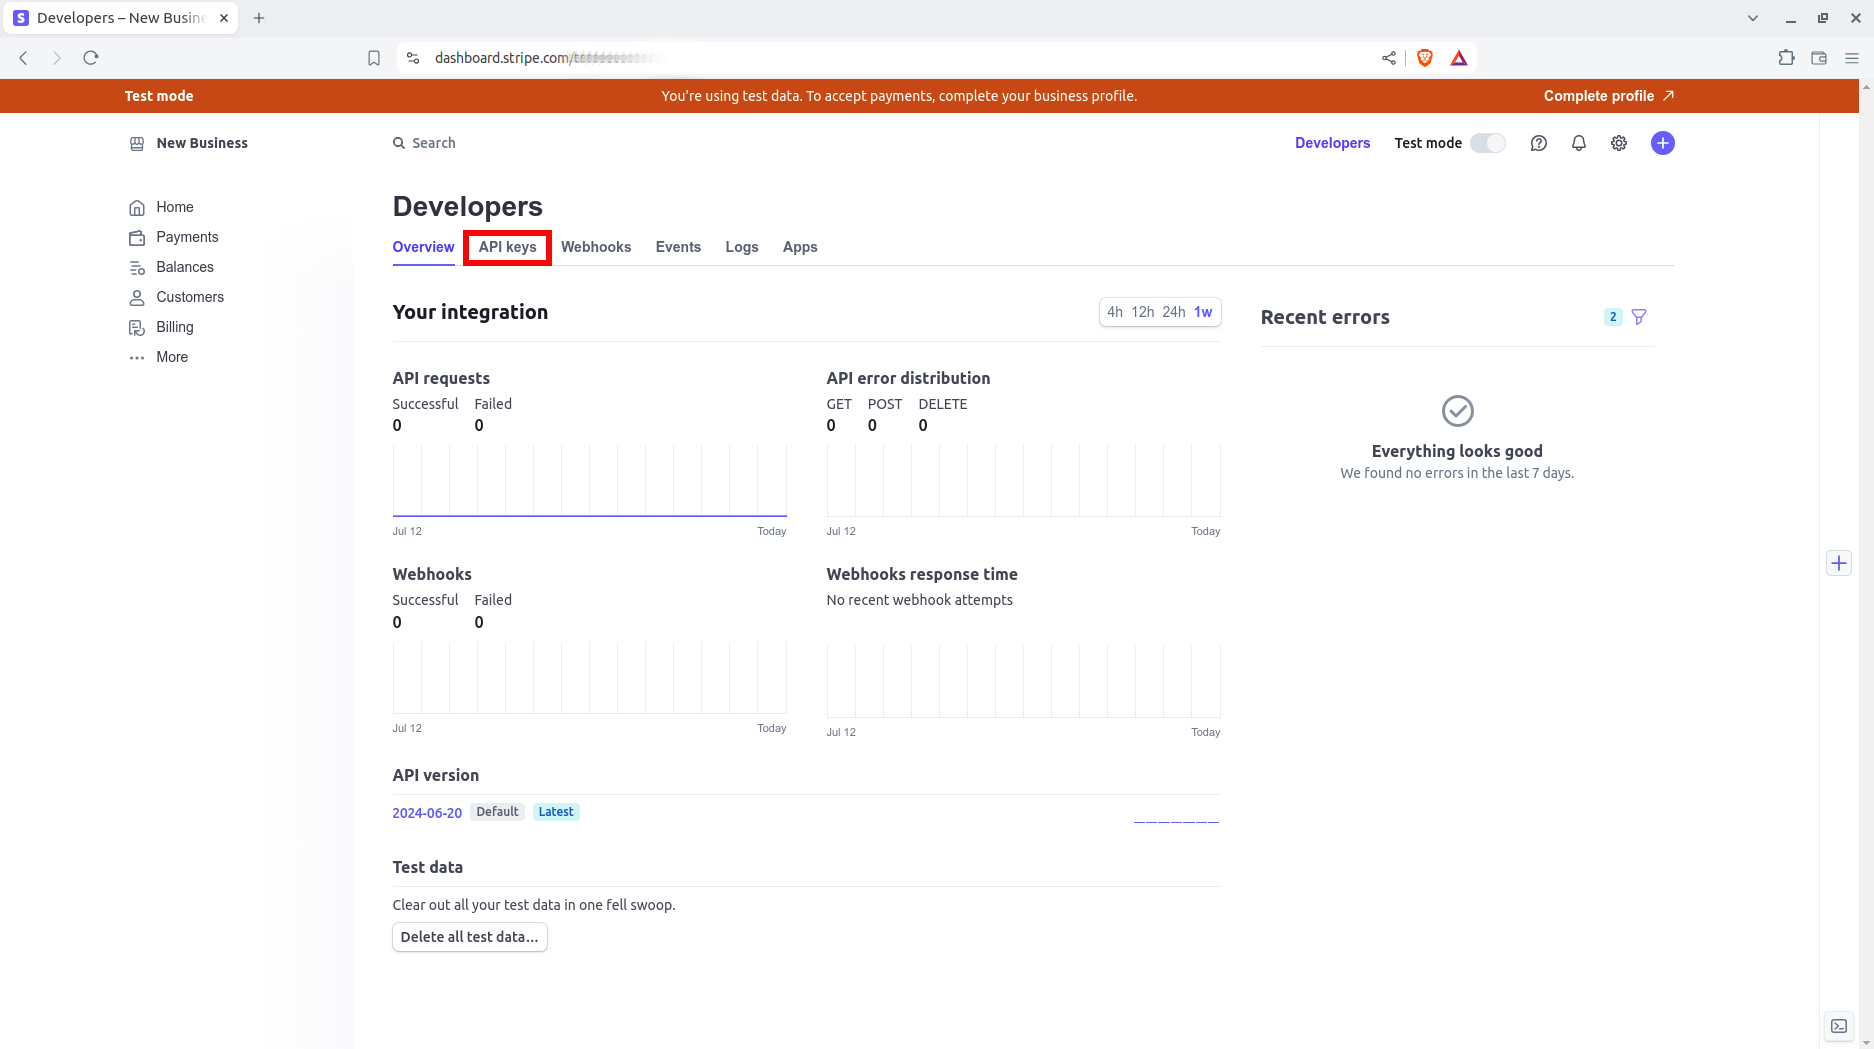
Task: Open a new browser tab
Action: (x=259, y=18)
